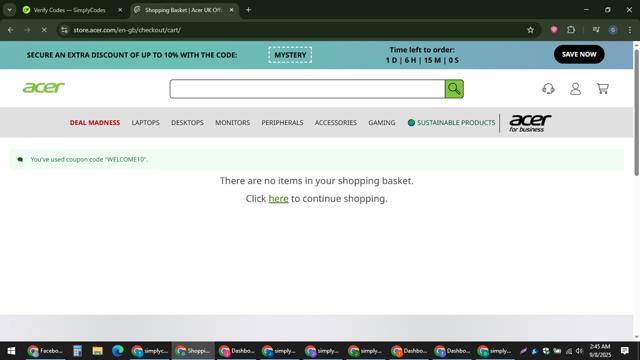The height and width of the screenshot is (360, 640).
Task: Open the DEAL MADNESS menu
Action: point(95,122)
